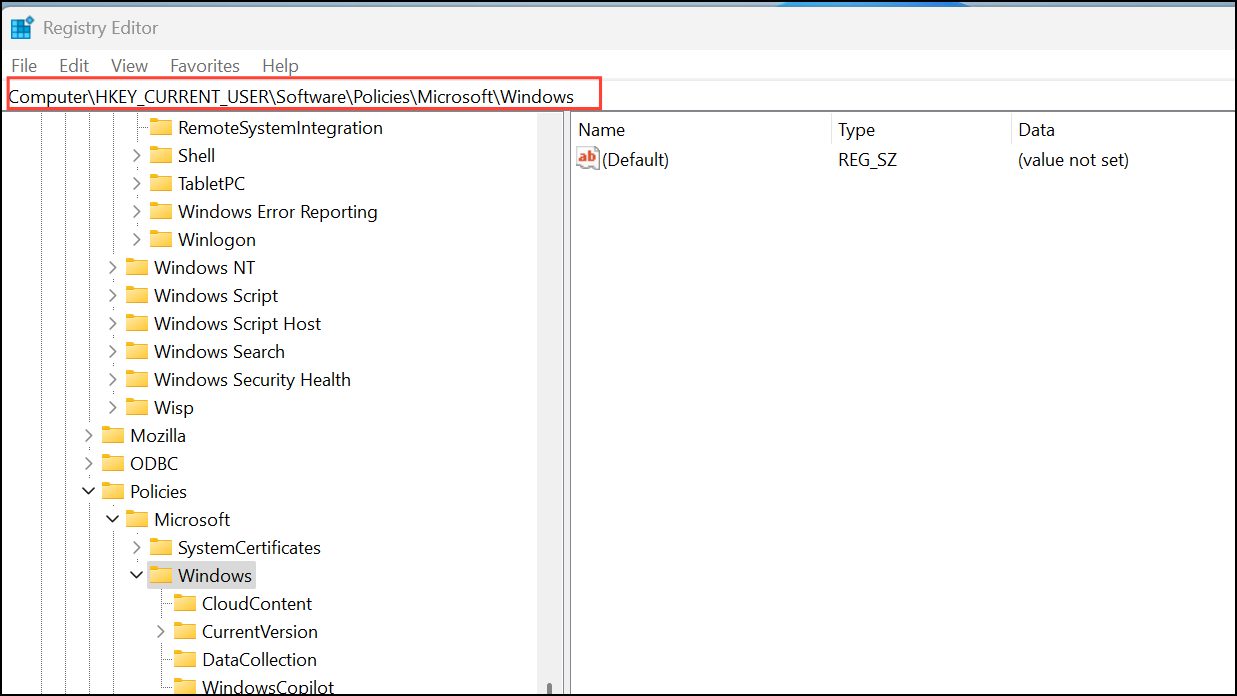The height and width of the screenshot is (696, 1237).
Task: Click the TabletPC folder icon
Action: click(x=161, y=184)
